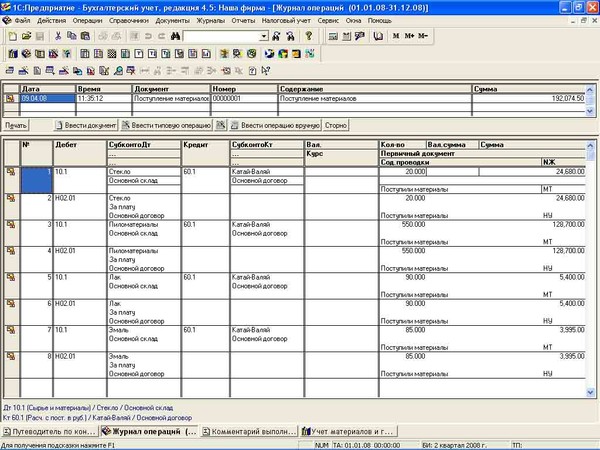This screenshot has height=450, width=600.
Task: Click the Ввести типовую операцию button
Action: click(x=164, y=126)
